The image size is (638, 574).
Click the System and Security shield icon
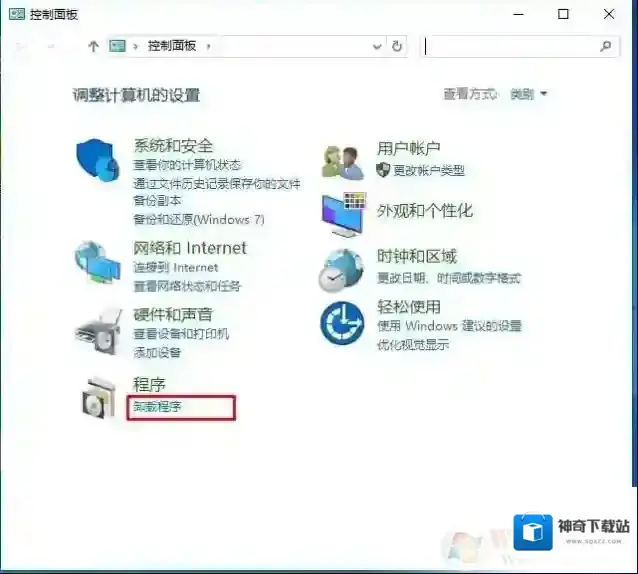pyautogui.click(x=97, y=160)
